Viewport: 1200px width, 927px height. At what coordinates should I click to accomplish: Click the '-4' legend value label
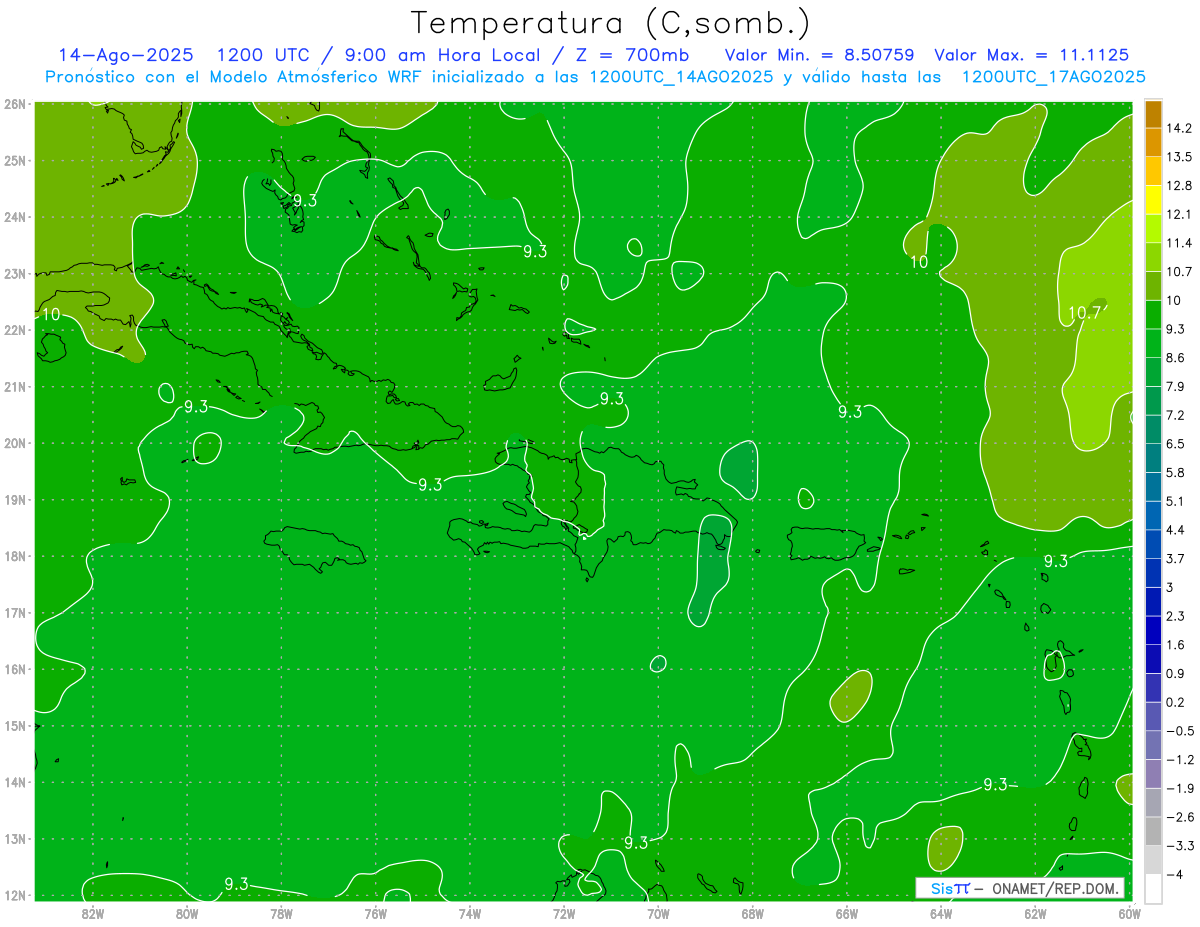point(1174,874)
